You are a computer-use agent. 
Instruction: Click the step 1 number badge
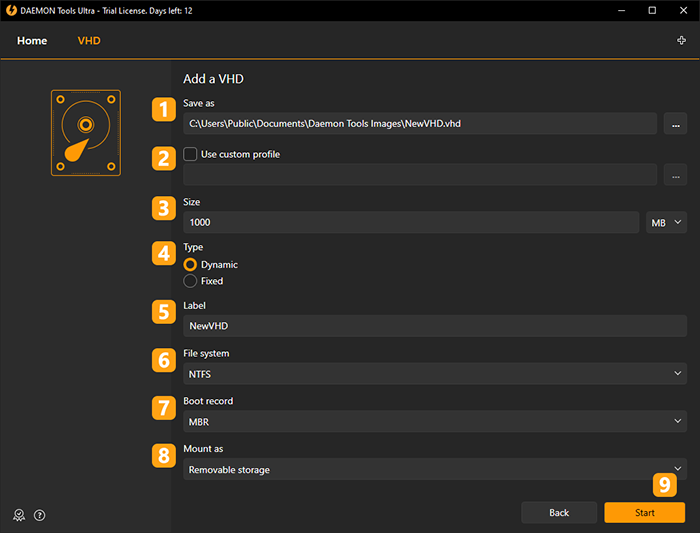click(x=164, y=109)
